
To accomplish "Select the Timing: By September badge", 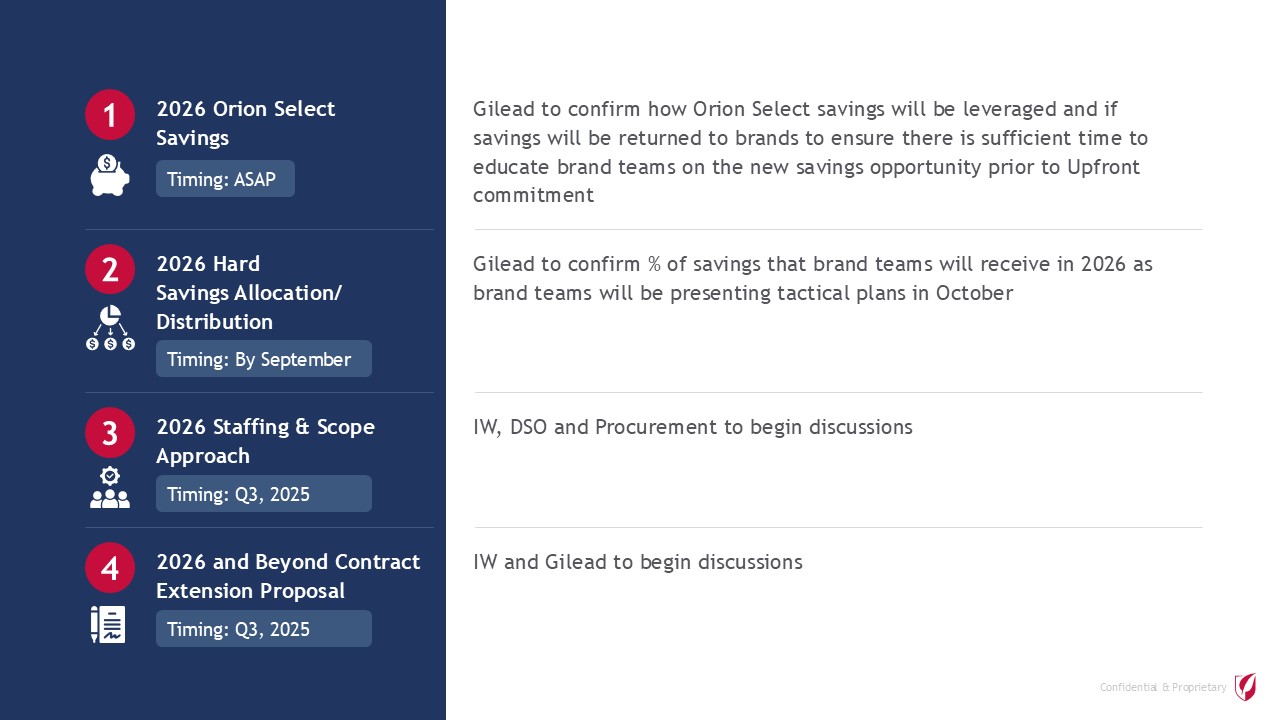I will pyautogui.click(x=263, y=359).
